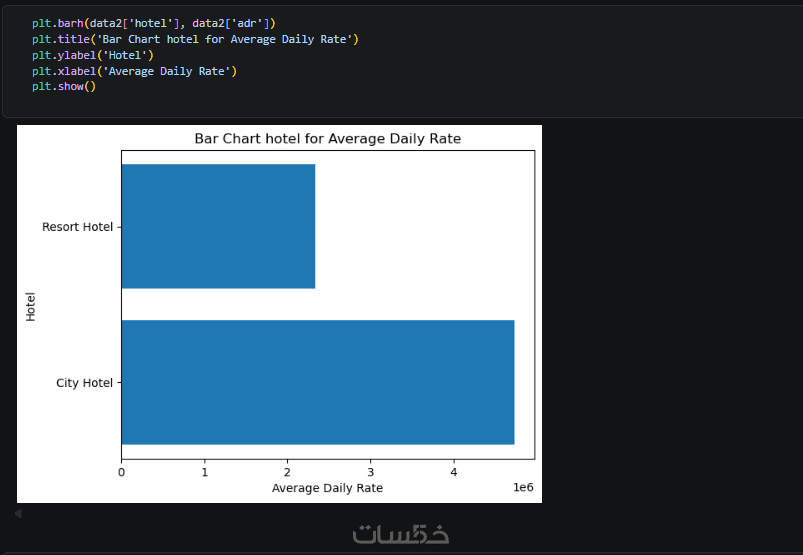803x555 pixels.
Task: Click the x-axis tick label 2
Action: (x=288, y=472)
